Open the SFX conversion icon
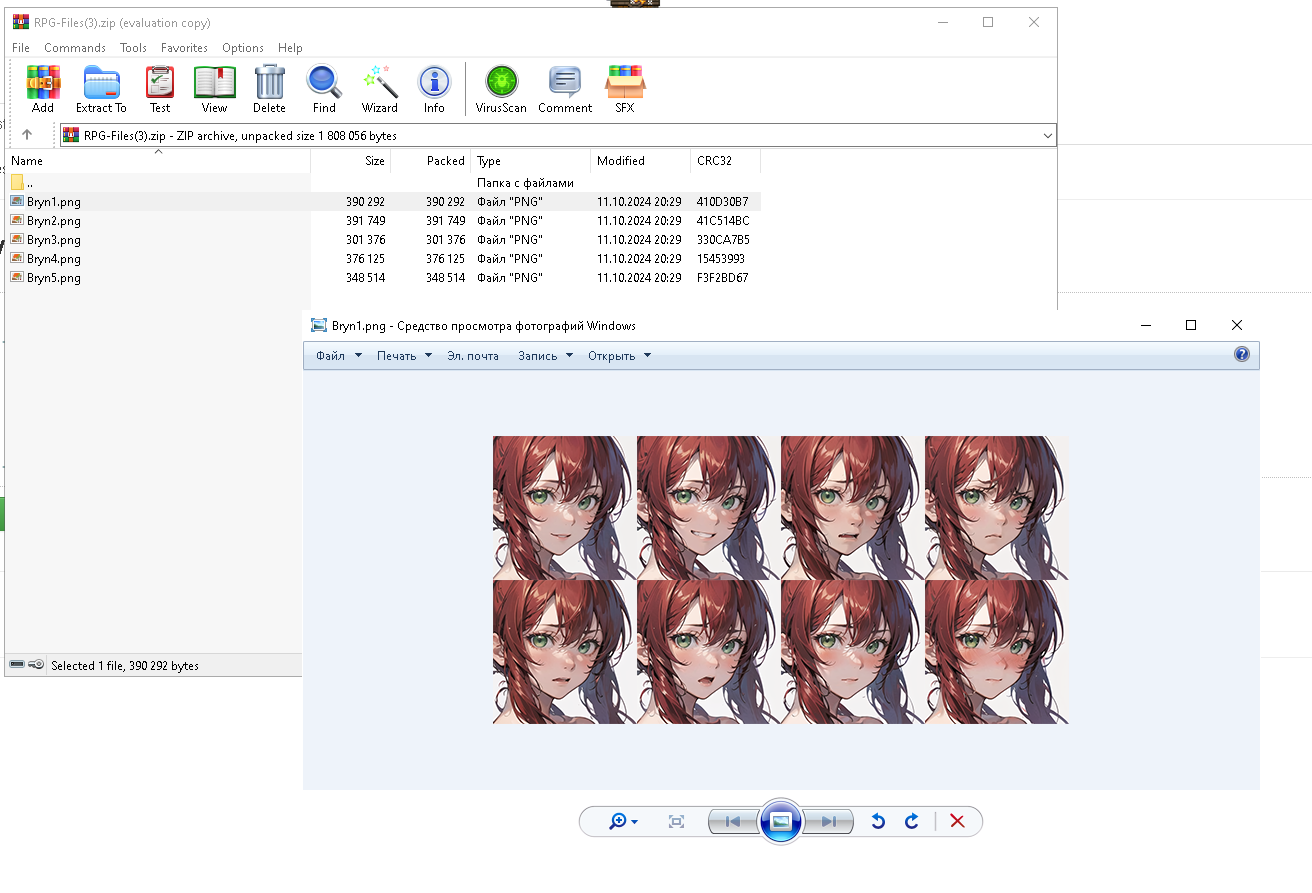The width and height of the screenshot is (1312, 893). [x=625, y=88]
